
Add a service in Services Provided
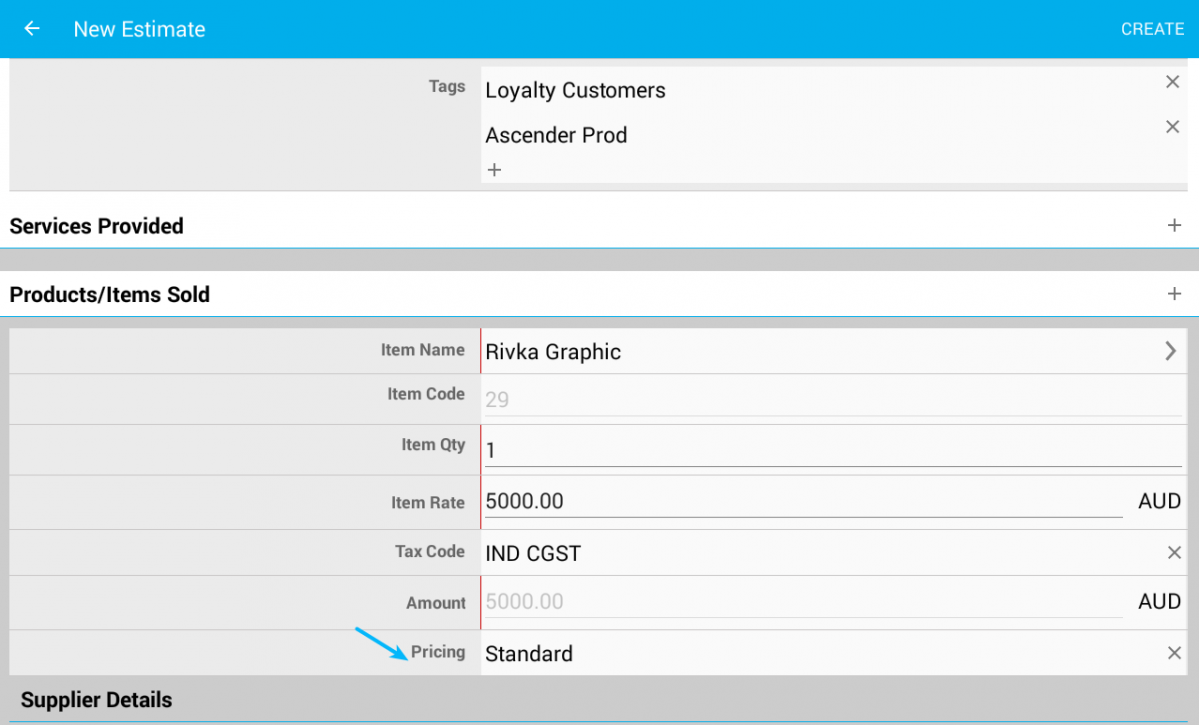coord(1174,226)
